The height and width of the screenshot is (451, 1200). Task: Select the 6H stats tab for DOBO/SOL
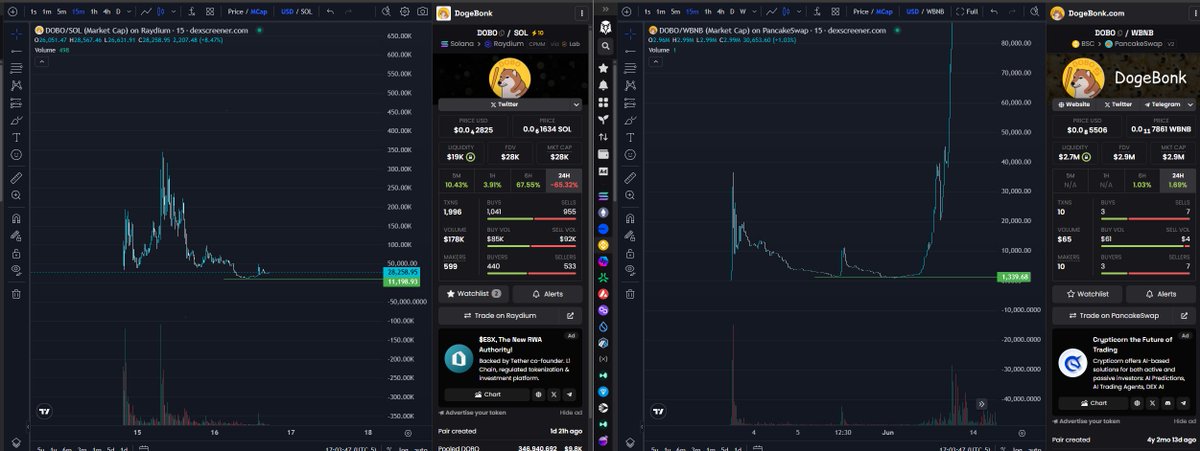528,180
